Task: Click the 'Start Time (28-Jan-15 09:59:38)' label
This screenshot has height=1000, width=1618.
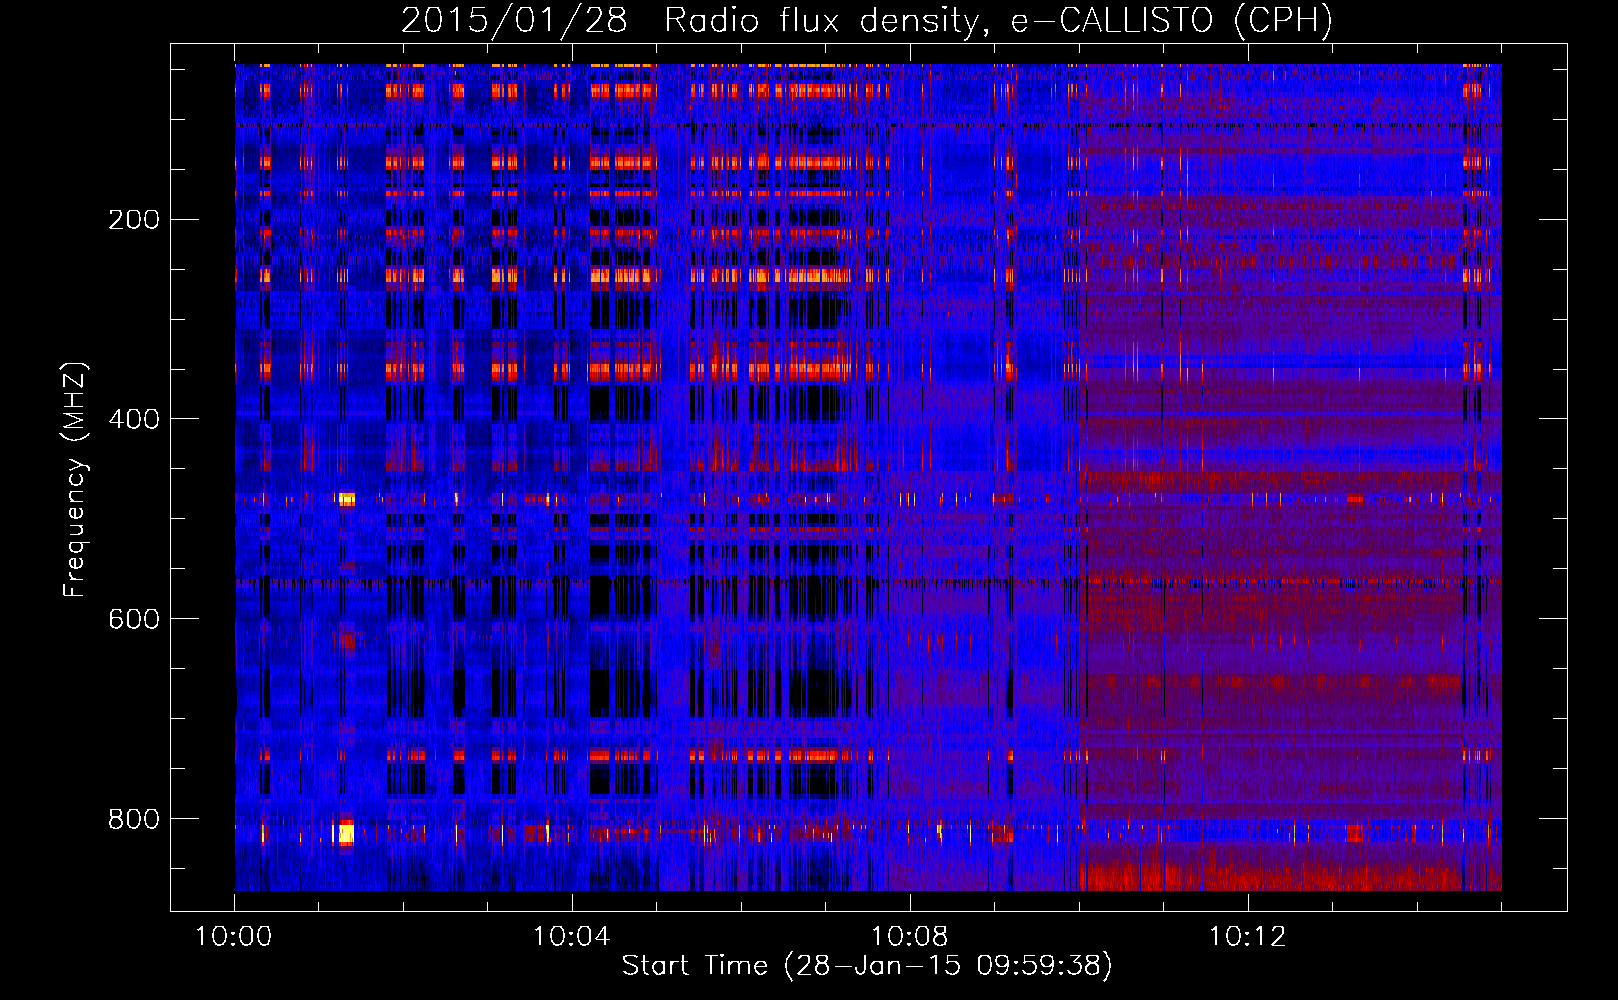Action: (x=866, y=966)
